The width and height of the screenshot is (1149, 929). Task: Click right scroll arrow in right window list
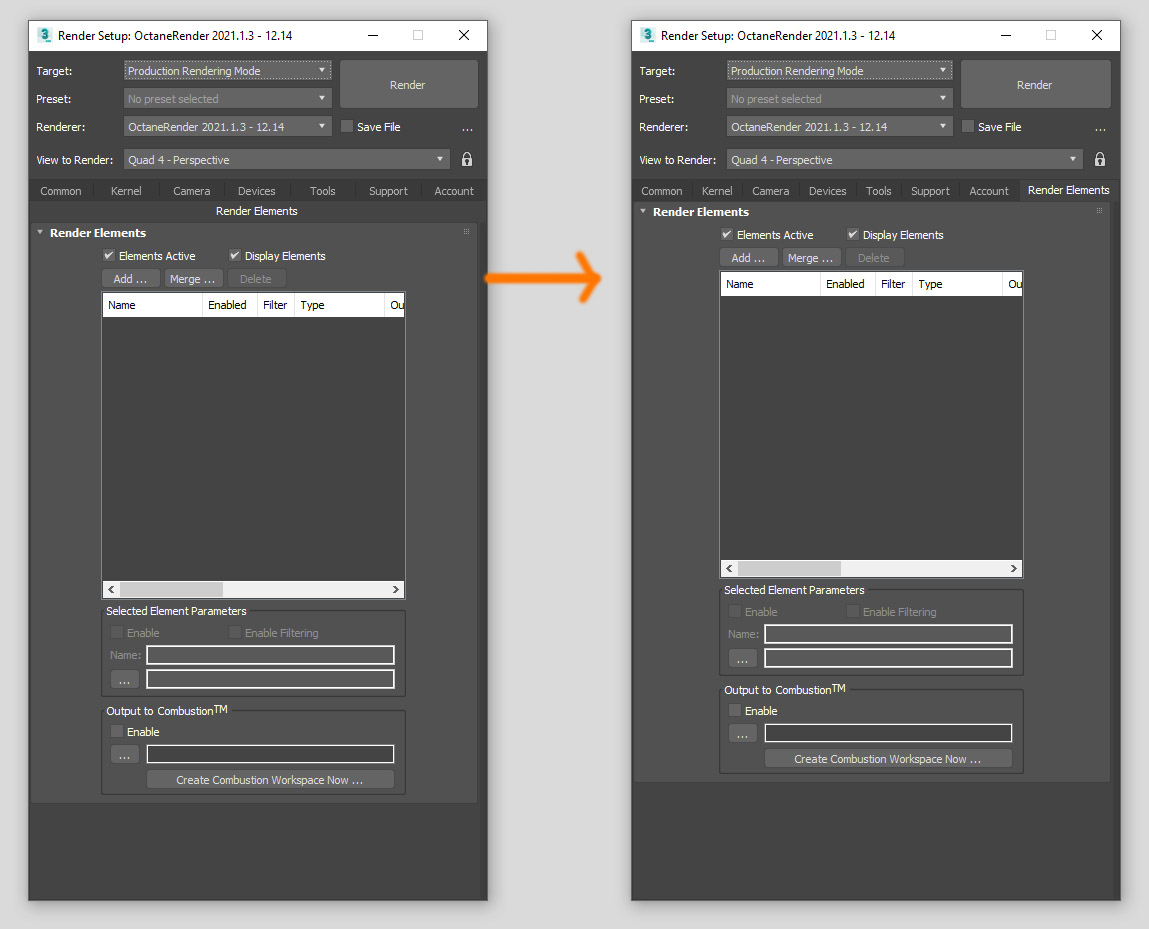pyautogui.click(x=1013, y=568)
